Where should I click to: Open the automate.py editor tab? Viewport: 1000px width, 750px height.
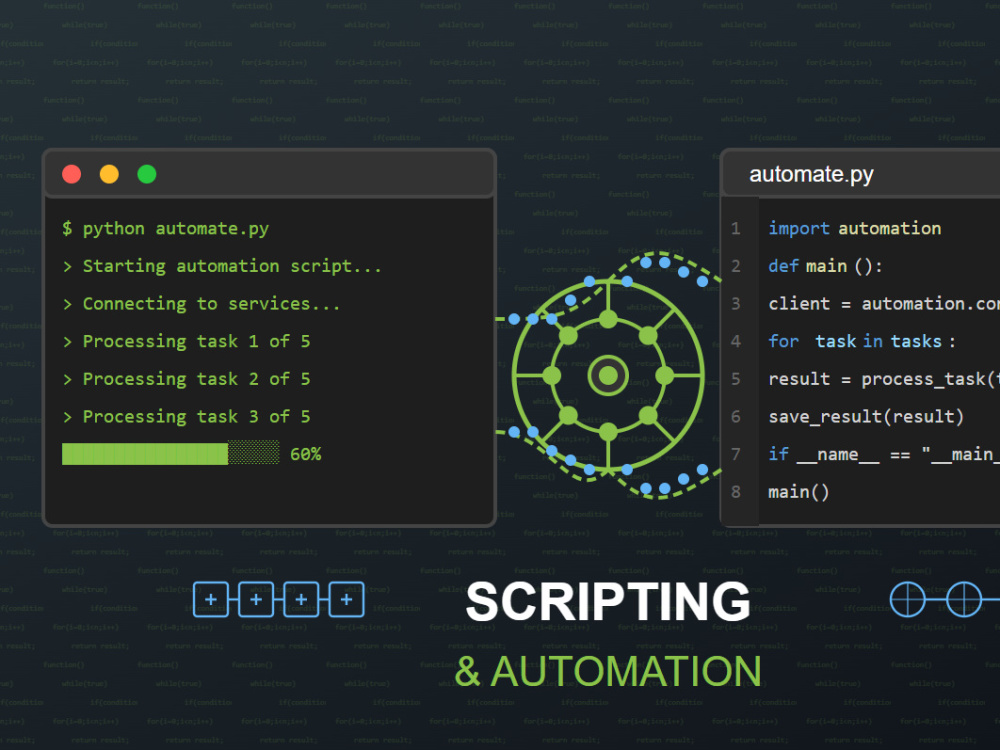pyautogui.click(x=811, y=174)
